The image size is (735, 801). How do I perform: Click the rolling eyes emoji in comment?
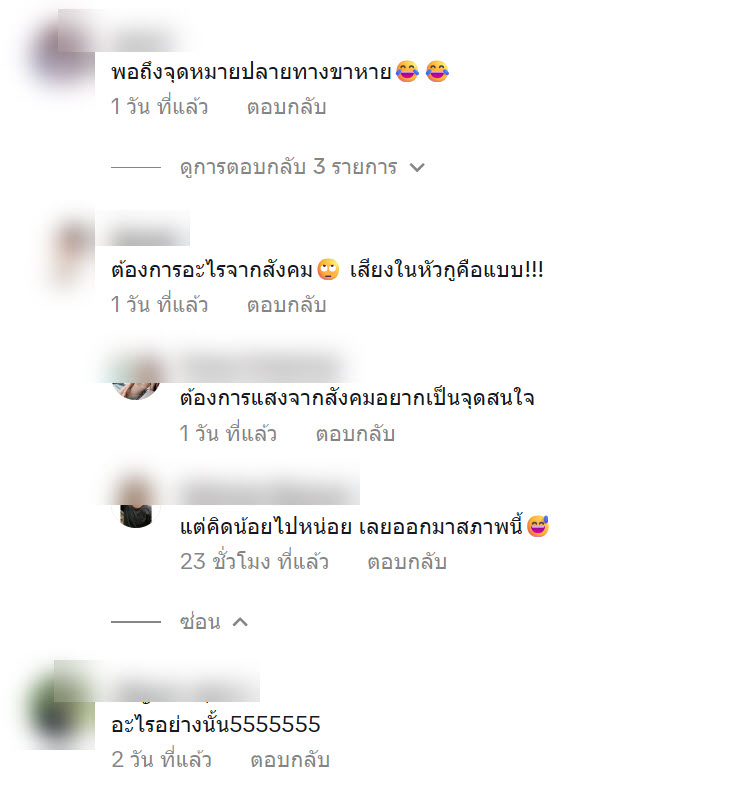(328, 269)
